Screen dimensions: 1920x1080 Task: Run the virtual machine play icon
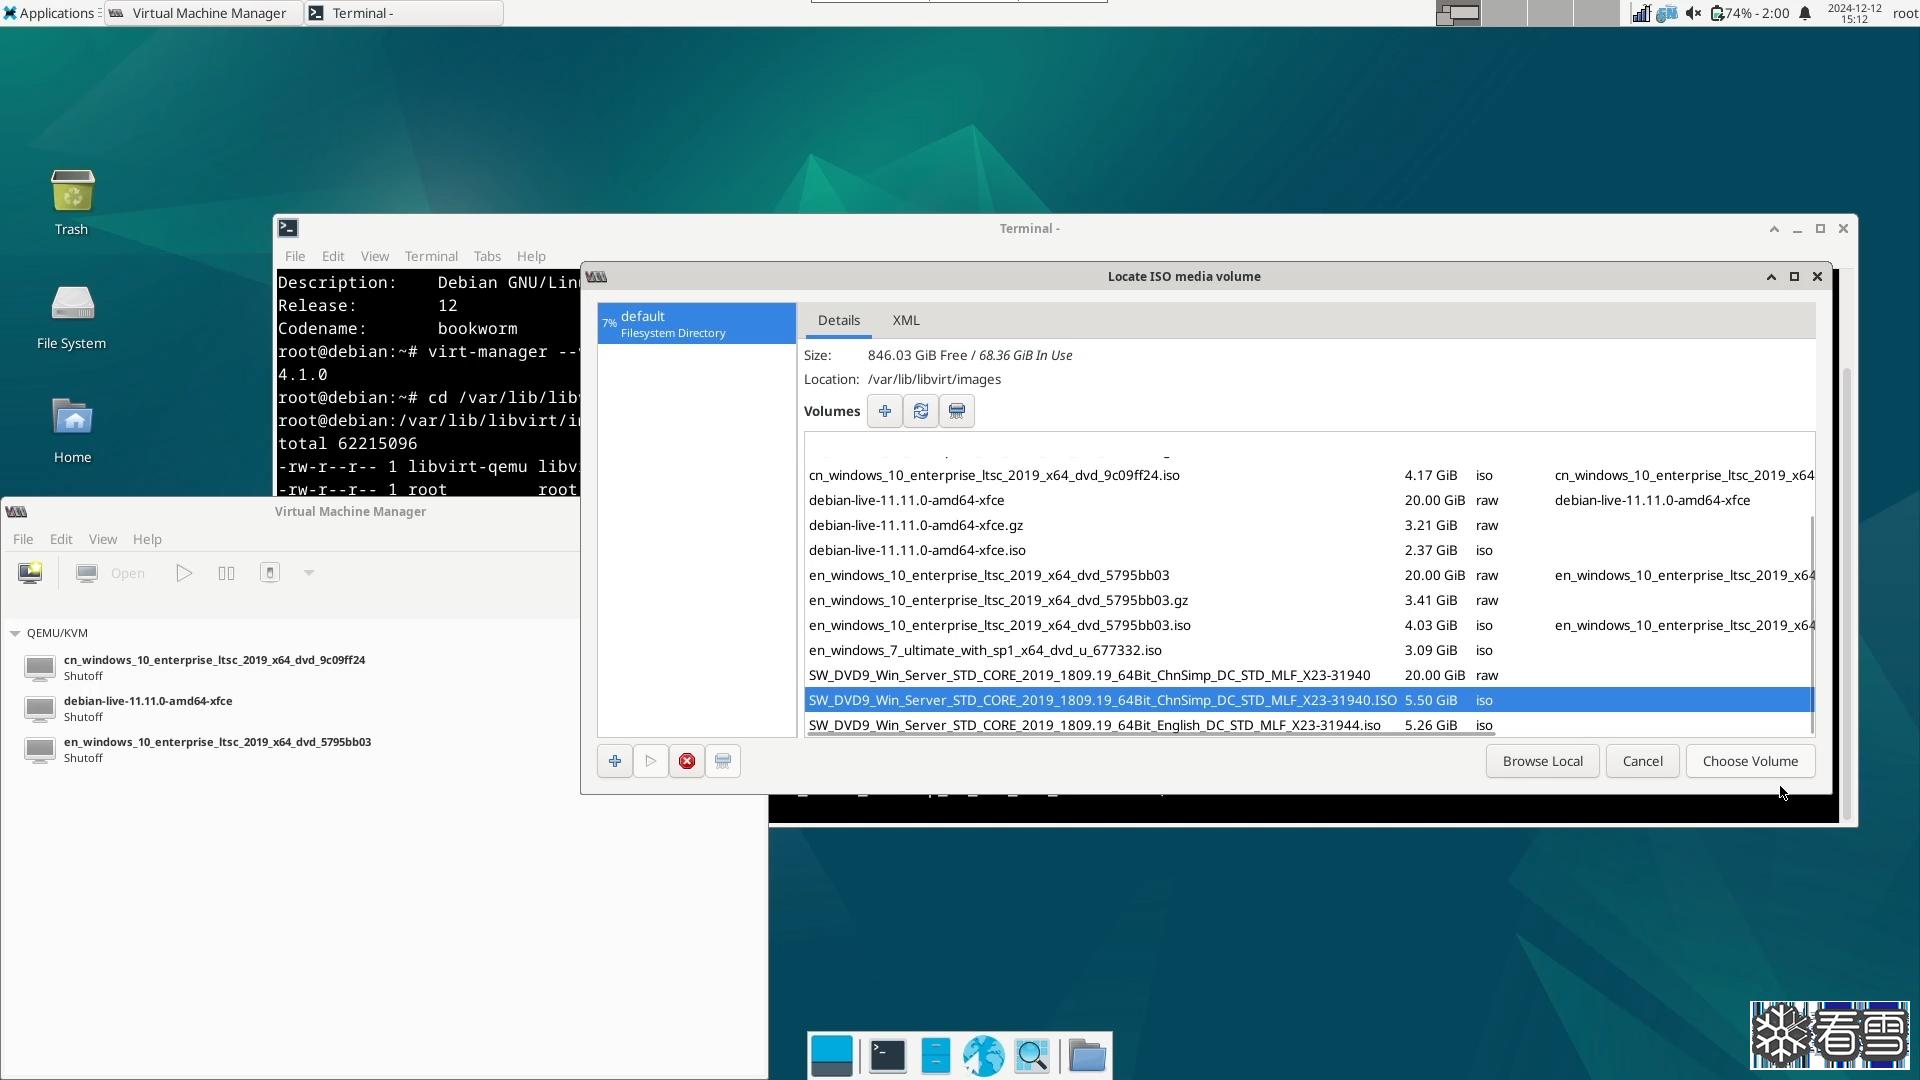coord(184,573)
